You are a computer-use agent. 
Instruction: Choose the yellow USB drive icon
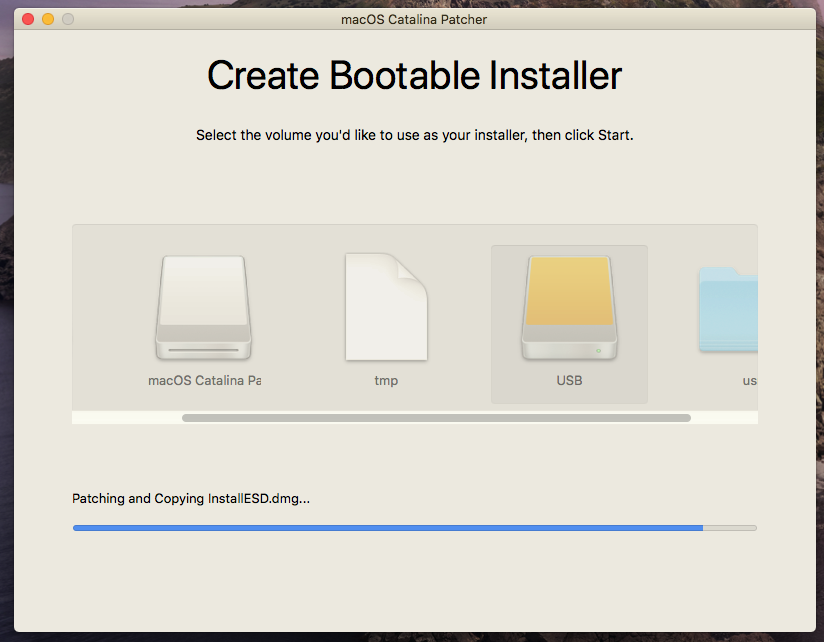point(569,307)
